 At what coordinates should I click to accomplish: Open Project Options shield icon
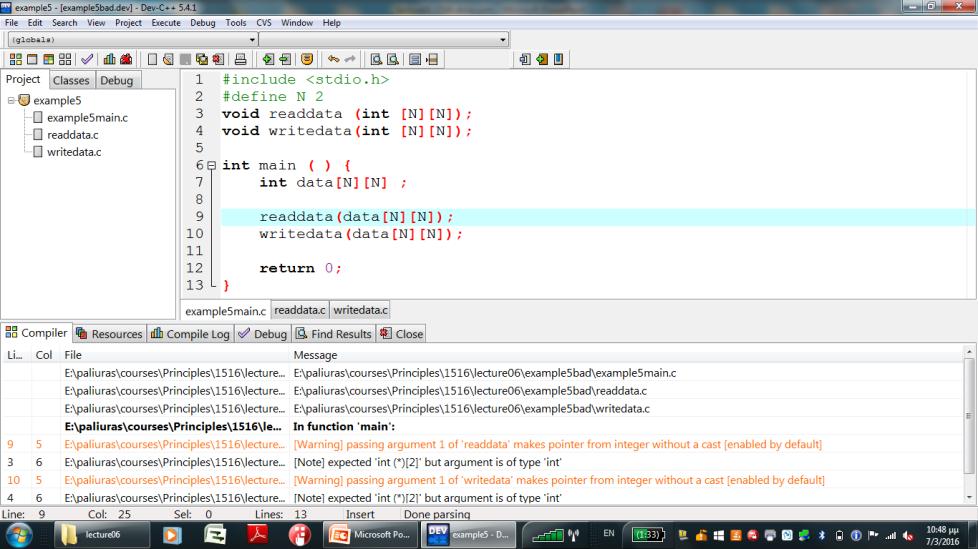(307, 59)
